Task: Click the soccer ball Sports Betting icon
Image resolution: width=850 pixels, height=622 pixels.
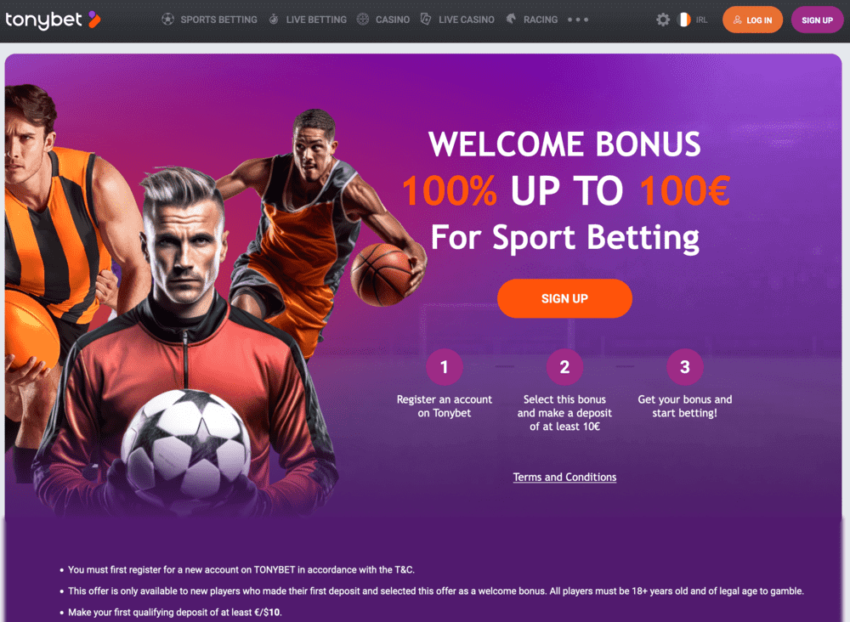Action: [x=168, y=20]
